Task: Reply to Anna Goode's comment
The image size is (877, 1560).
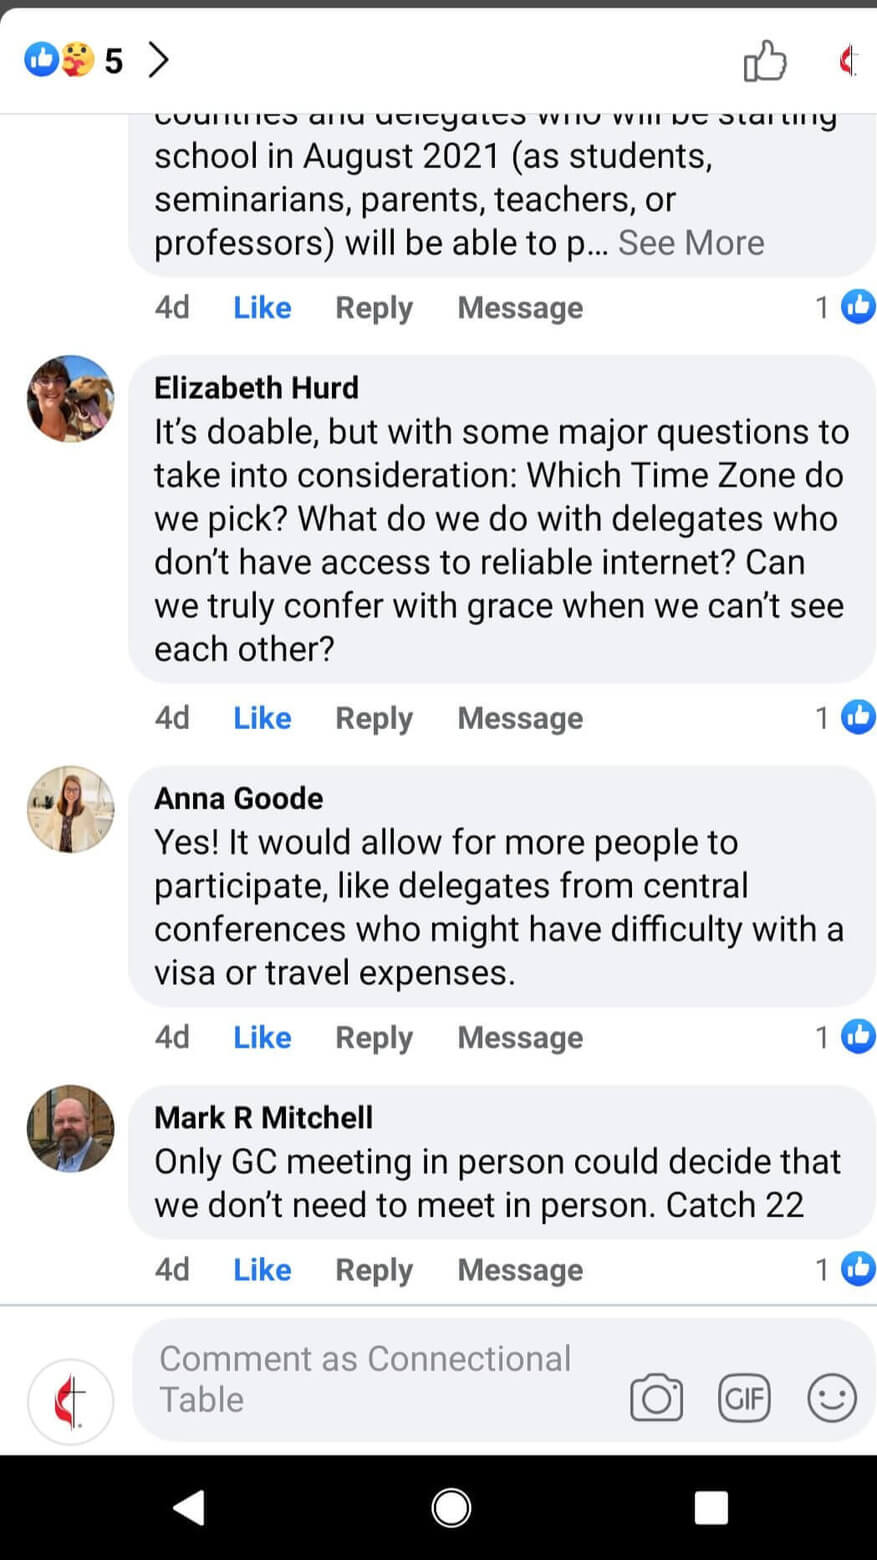Action: [x=373, y=1037]
